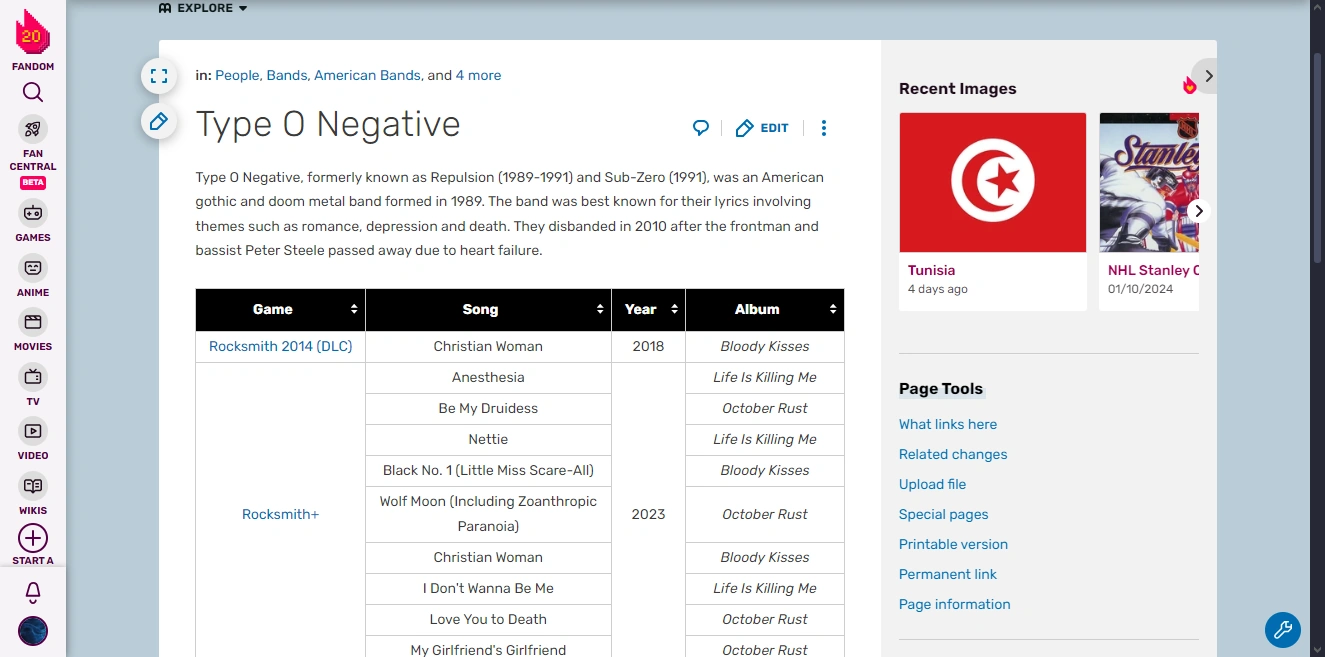Select the '2018' year cell

point(649,346)
